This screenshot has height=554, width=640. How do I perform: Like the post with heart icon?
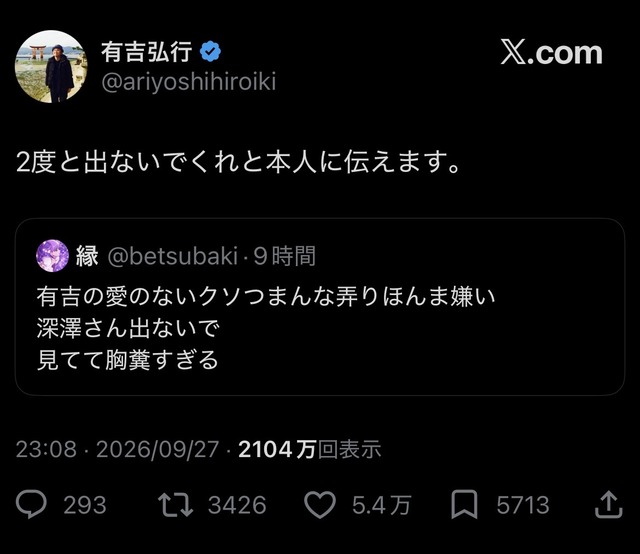[x=320, y=505]
